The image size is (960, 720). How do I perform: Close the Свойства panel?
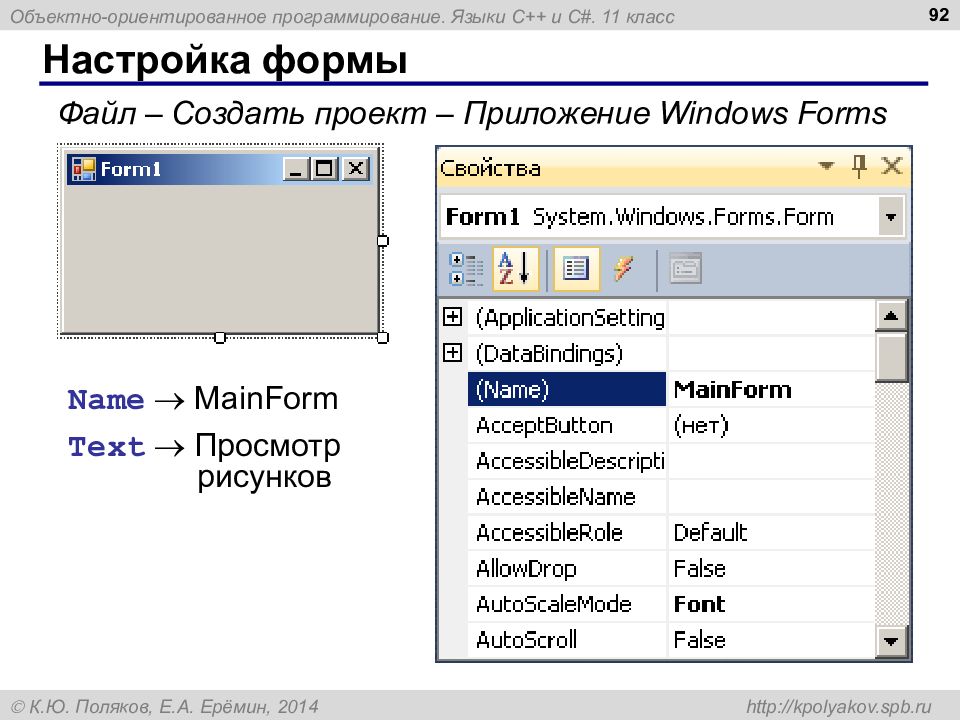pos(891,165)
